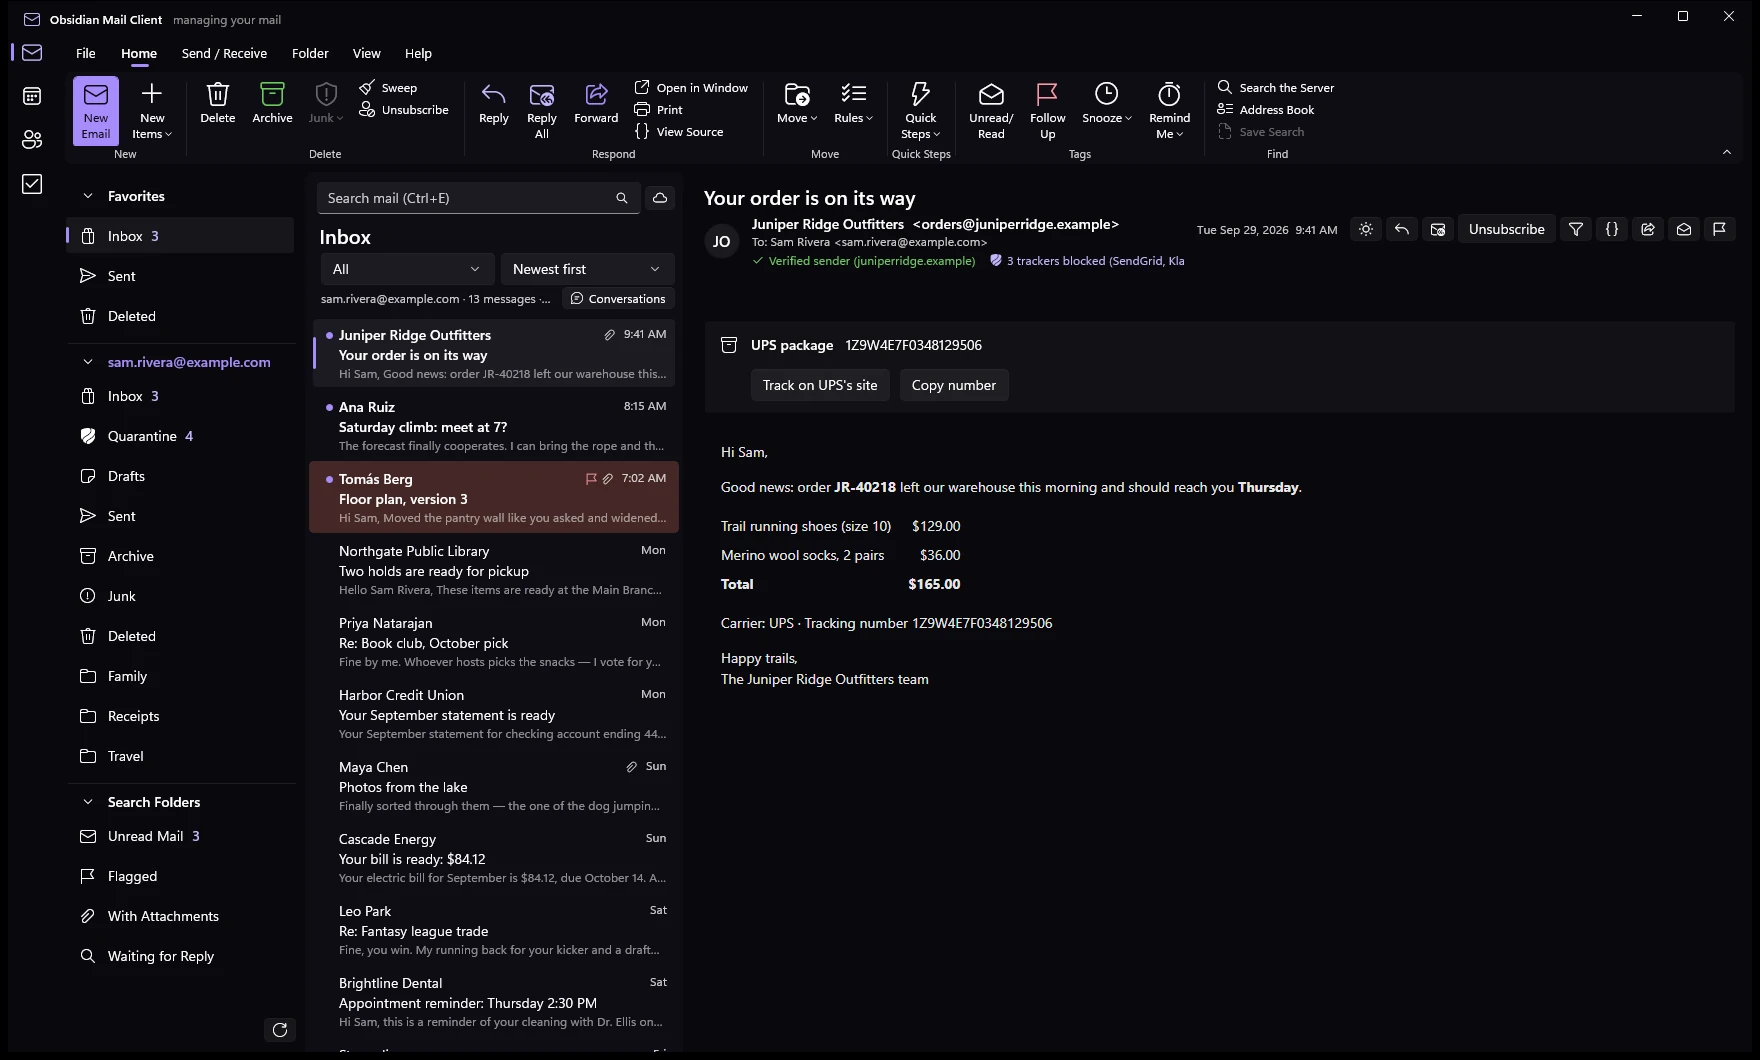Open the Remind Me dropdown
The image size is (1760, 1060).
coord(1169,110)
